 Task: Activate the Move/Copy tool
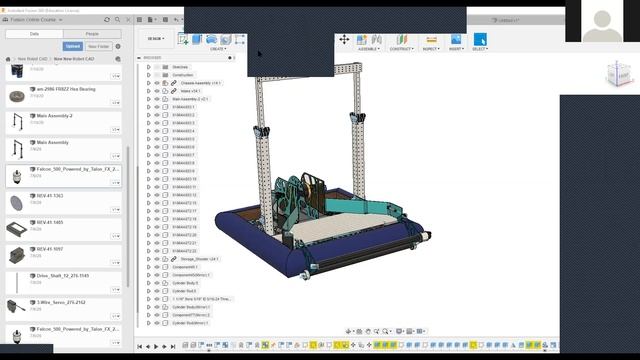(x=344, y=40)
